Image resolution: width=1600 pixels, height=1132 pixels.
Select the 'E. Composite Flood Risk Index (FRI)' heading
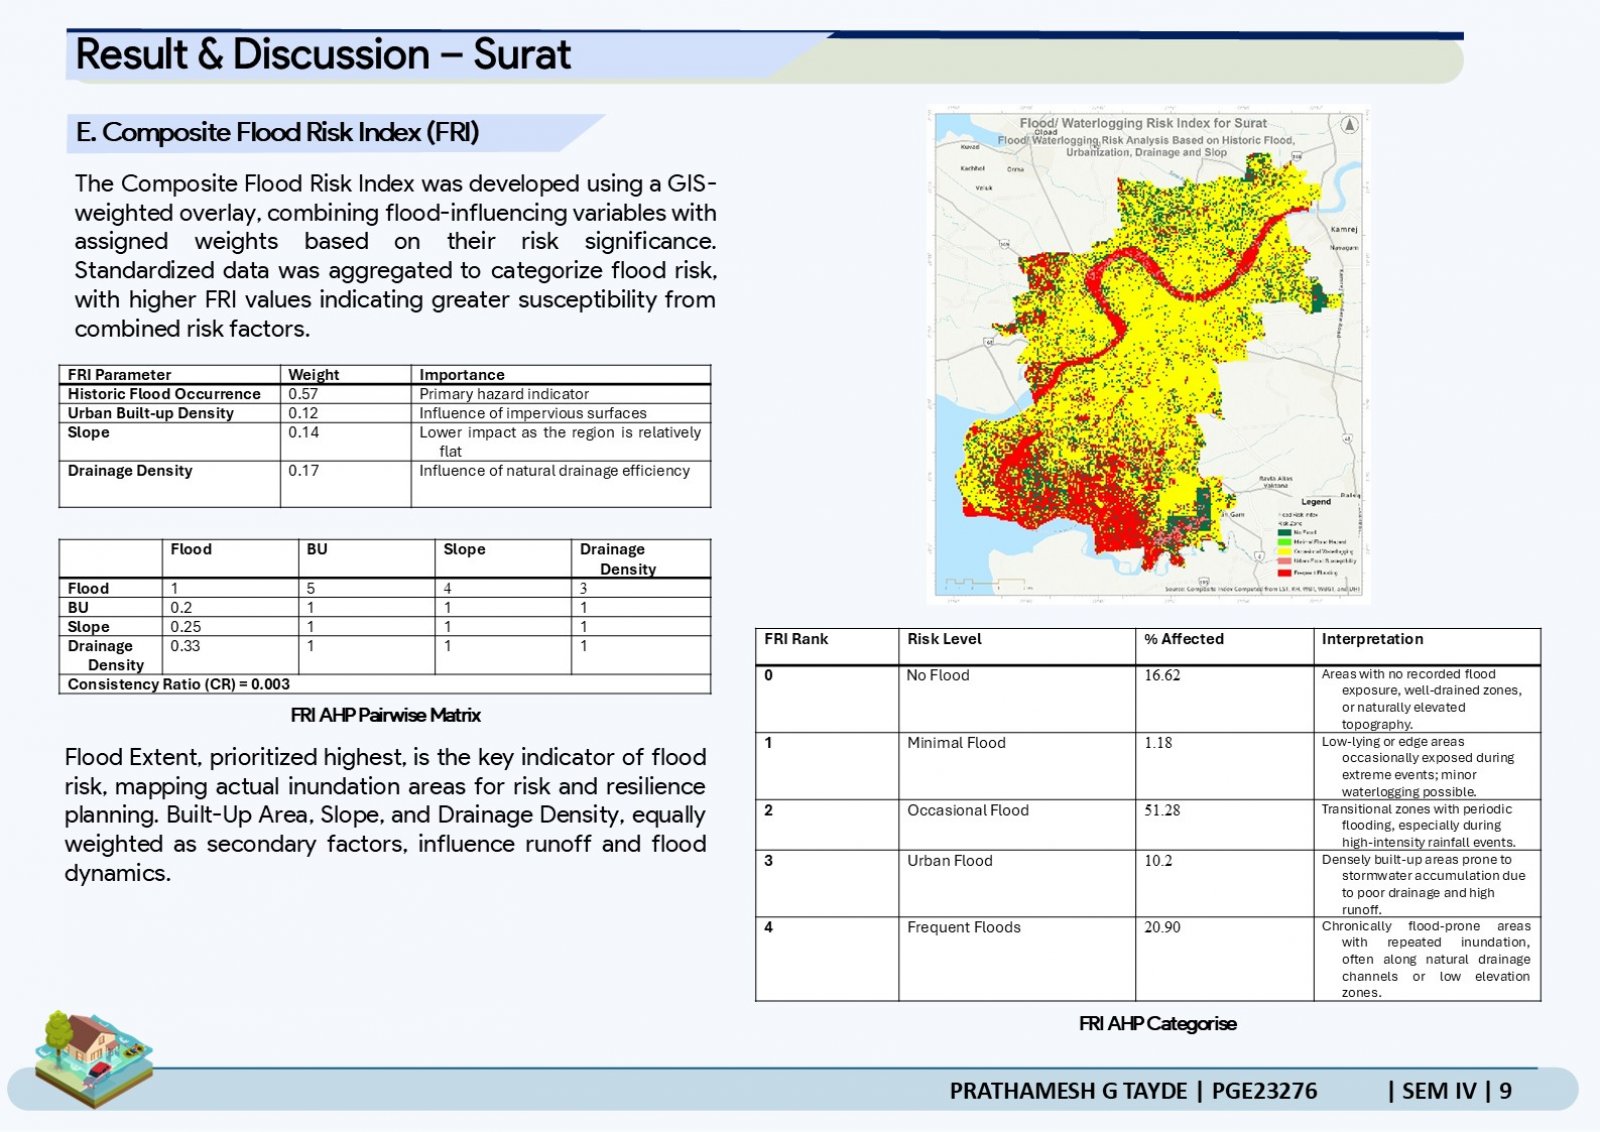click(277, 132)
